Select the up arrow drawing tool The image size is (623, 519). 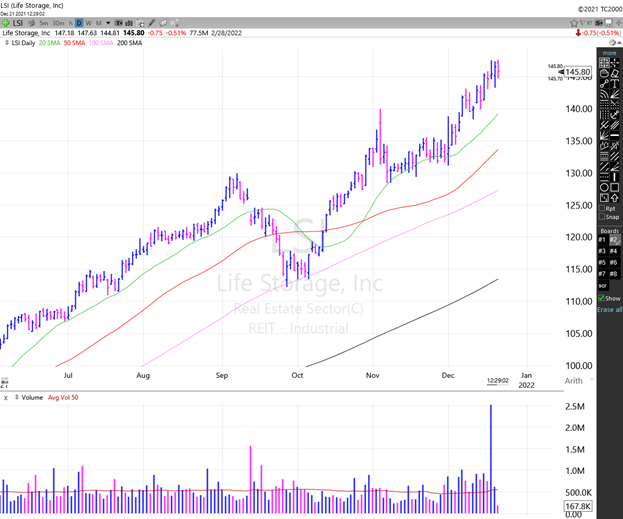click(x=615, y=198)
